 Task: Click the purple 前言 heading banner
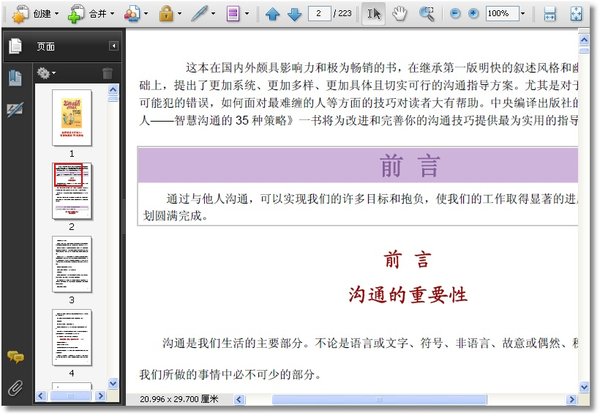(358, 165)
